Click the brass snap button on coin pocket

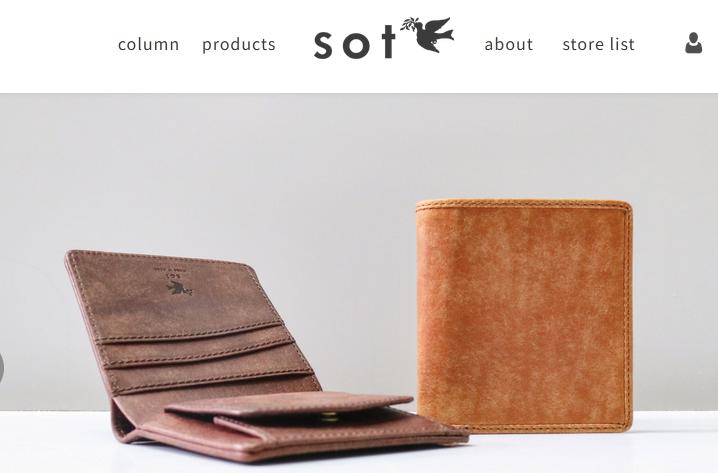pos(329,416)
